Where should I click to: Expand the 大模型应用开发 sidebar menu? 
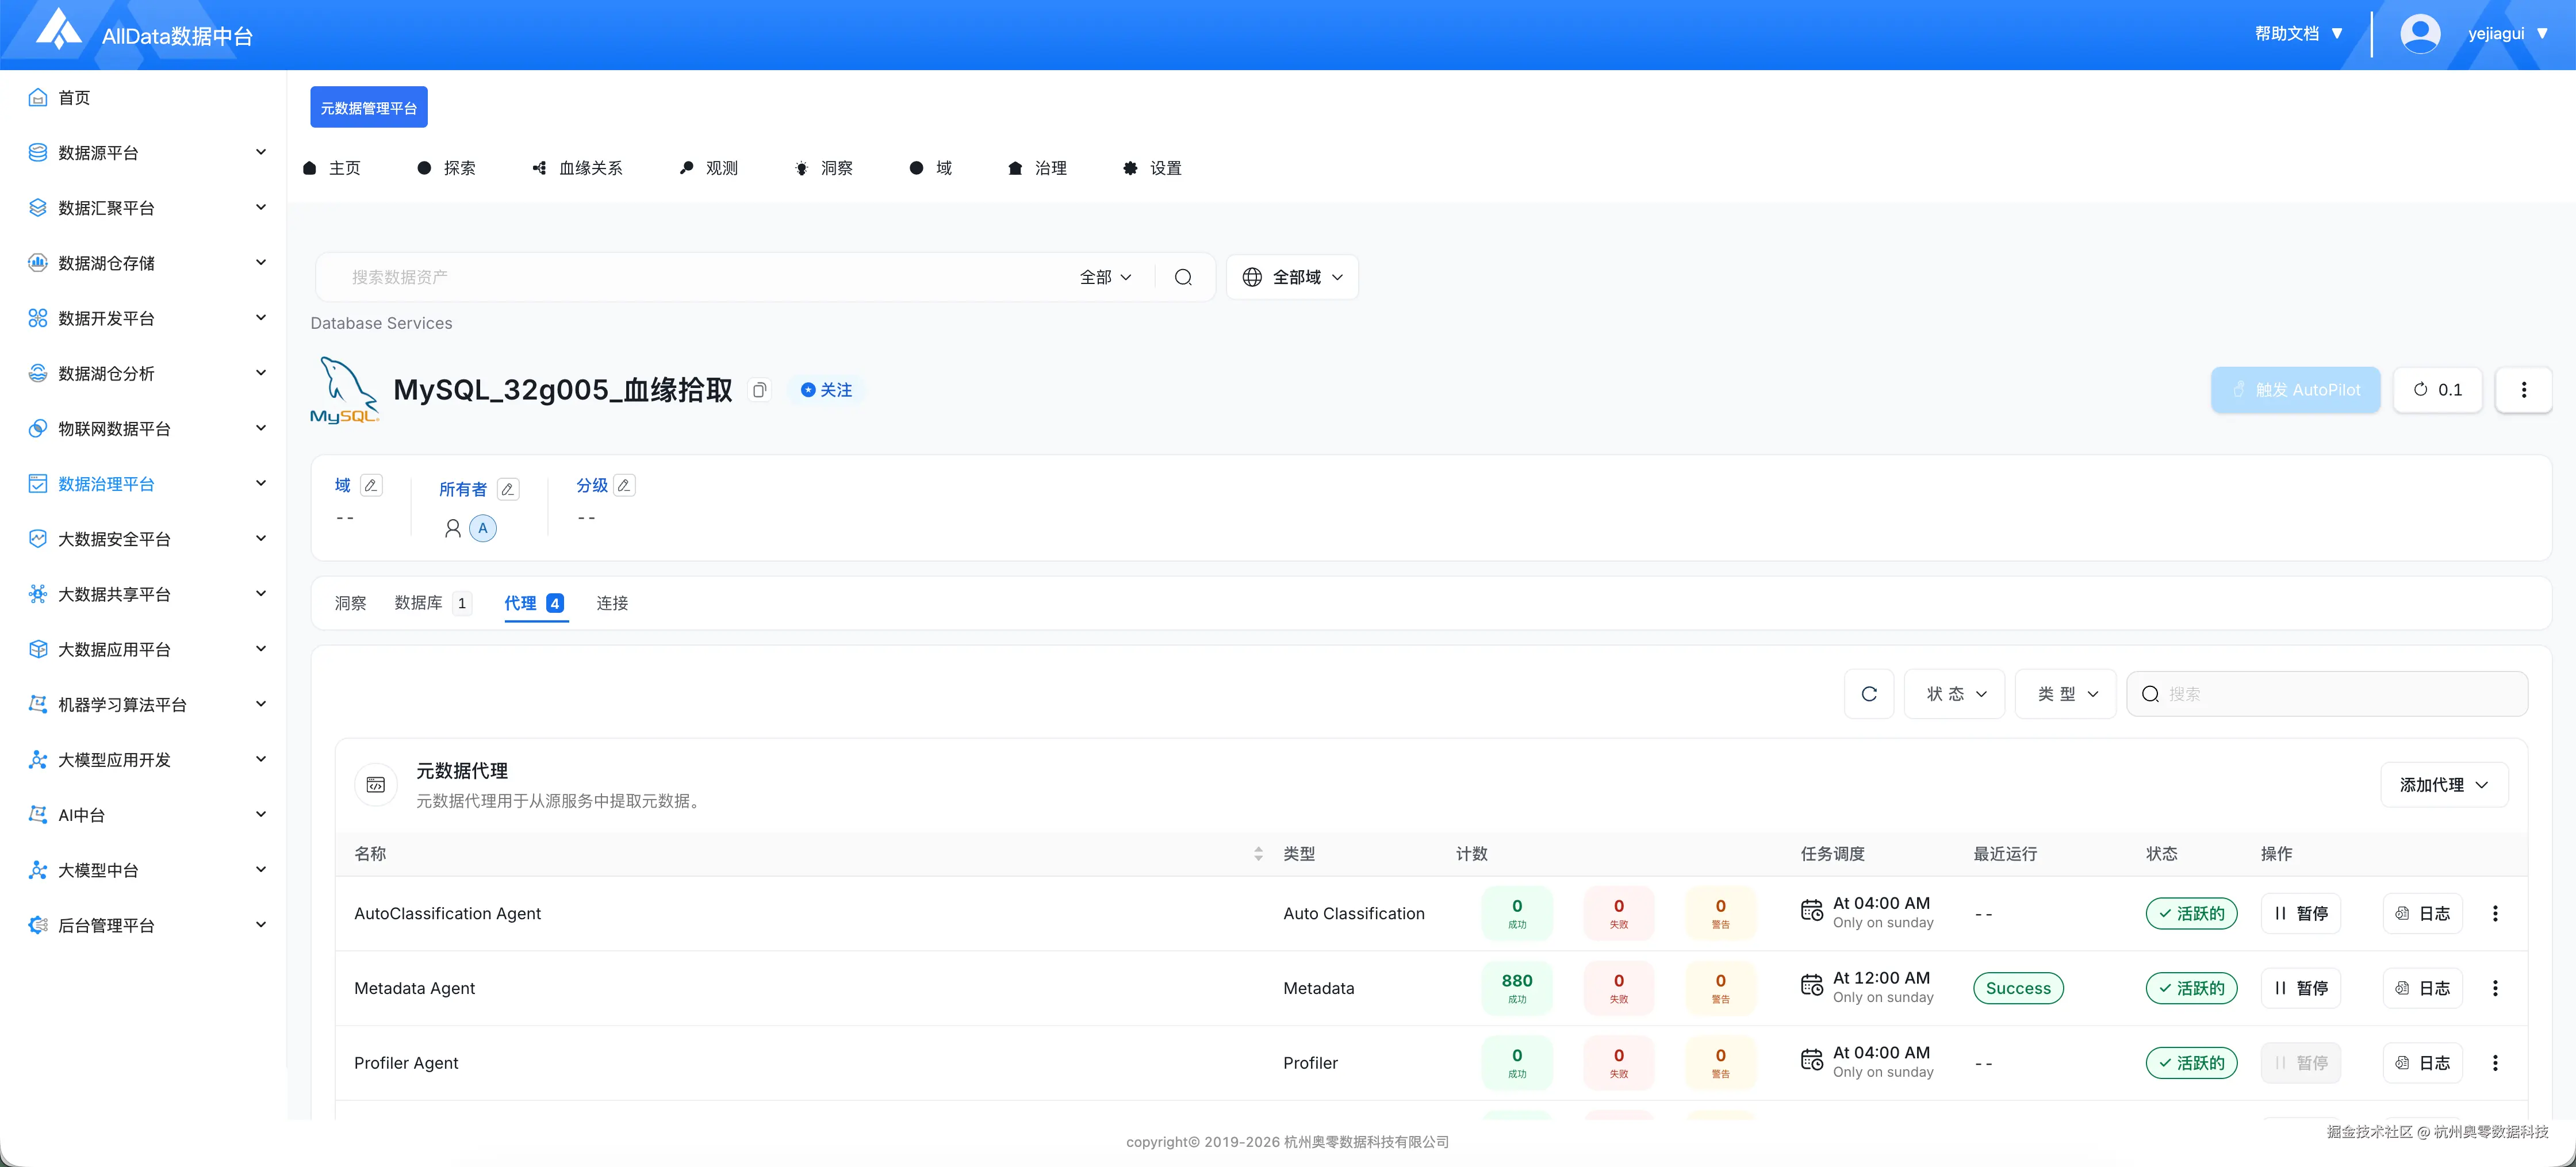coord(261,759)
